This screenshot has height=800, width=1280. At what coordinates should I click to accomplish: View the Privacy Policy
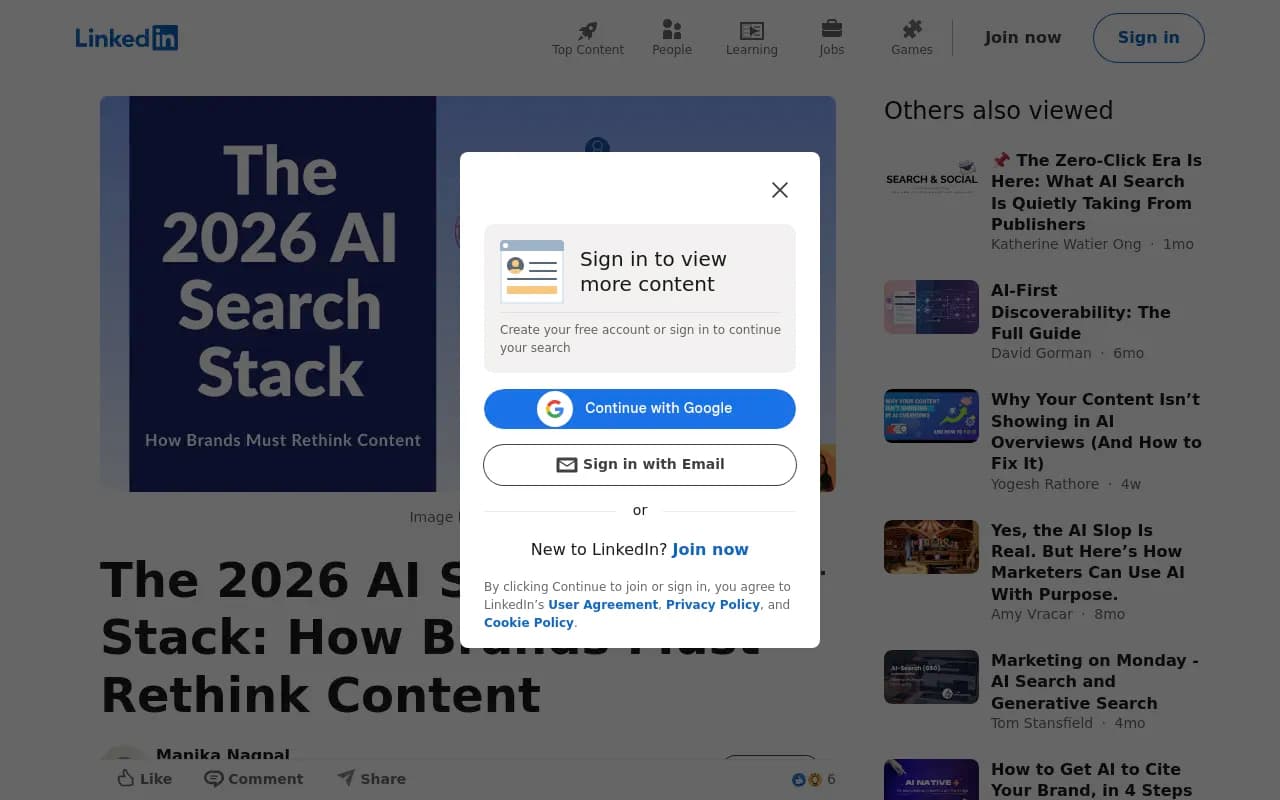713,604
